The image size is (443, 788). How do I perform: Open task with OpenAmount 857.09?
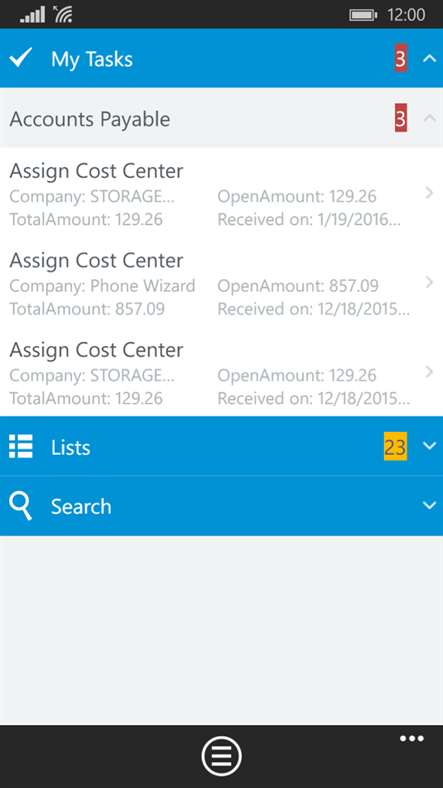point(222,282)
